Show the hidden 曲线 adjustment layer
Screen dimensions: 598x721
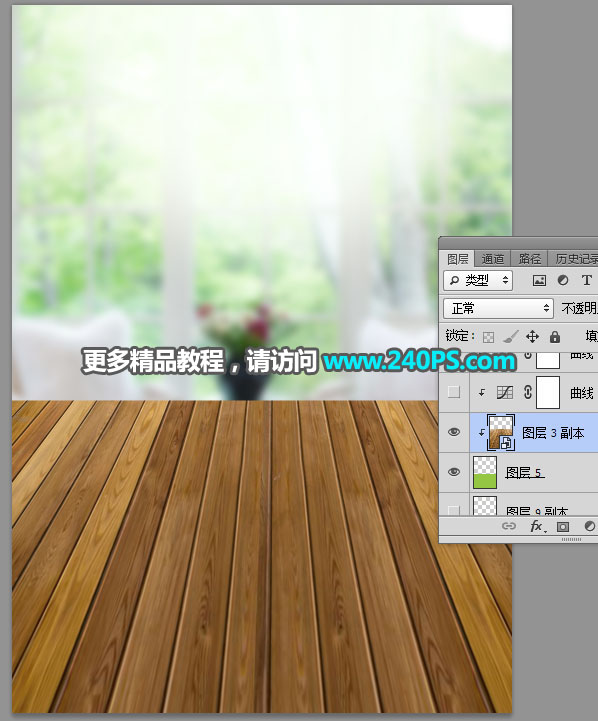pos(454,392)
